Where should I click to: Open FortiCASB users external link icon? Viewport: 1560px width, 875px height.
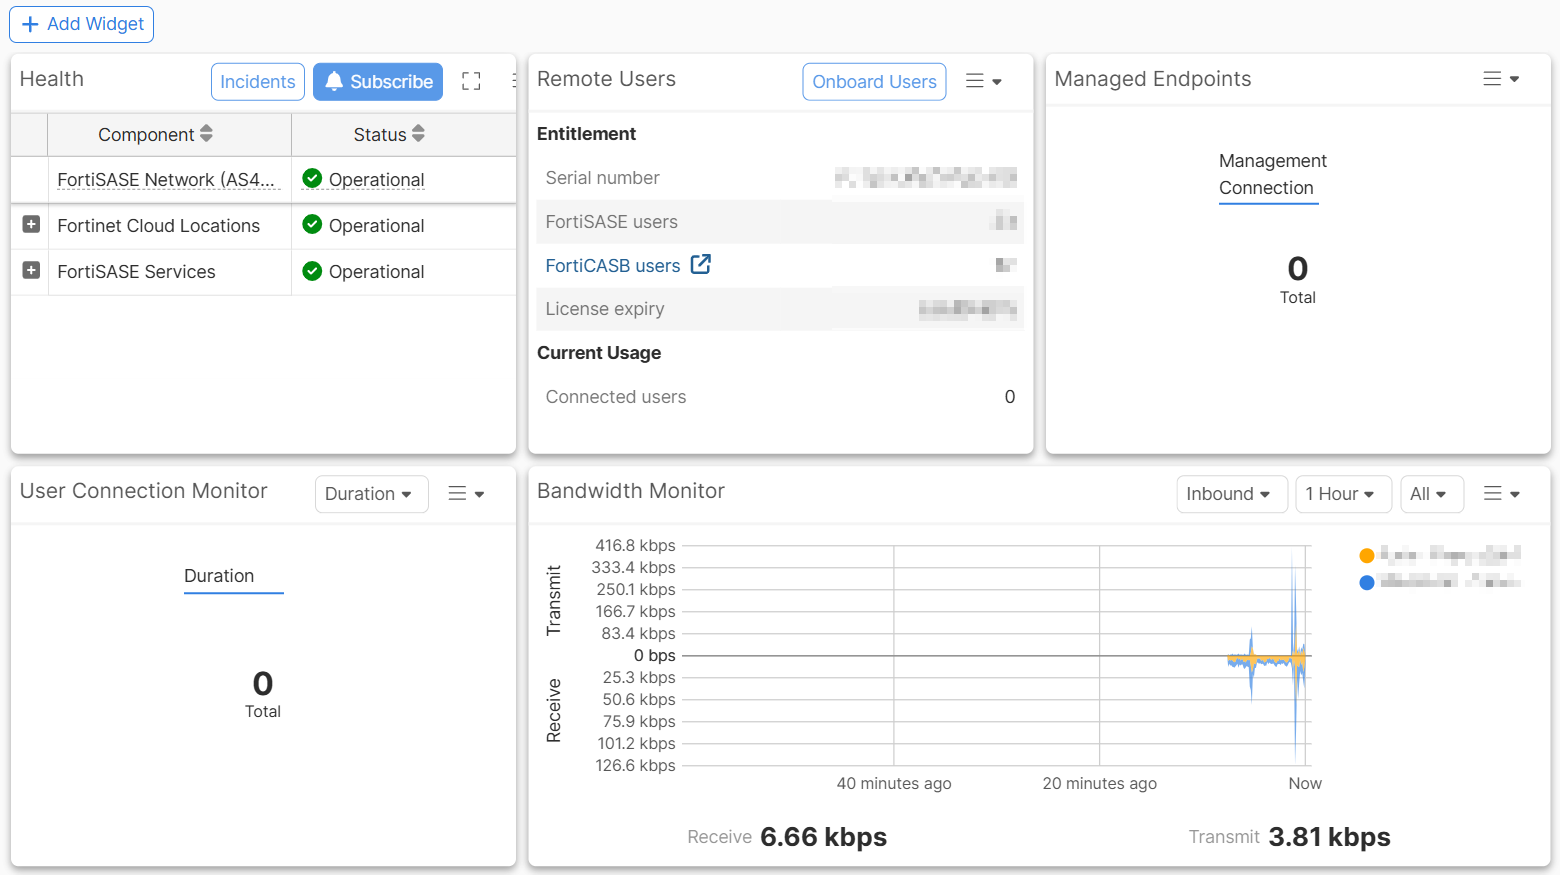click(701, 265)
